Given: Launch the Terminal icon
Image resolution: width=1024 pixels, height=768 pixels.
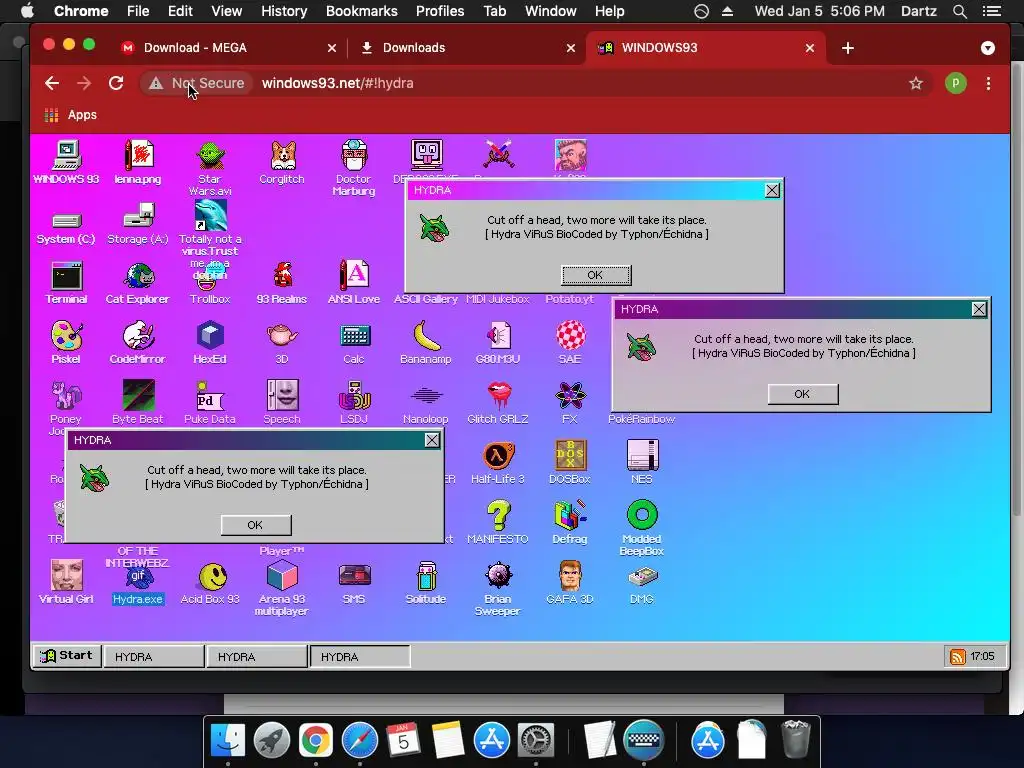Looking at the screenshot, I should tap(66, 283).
